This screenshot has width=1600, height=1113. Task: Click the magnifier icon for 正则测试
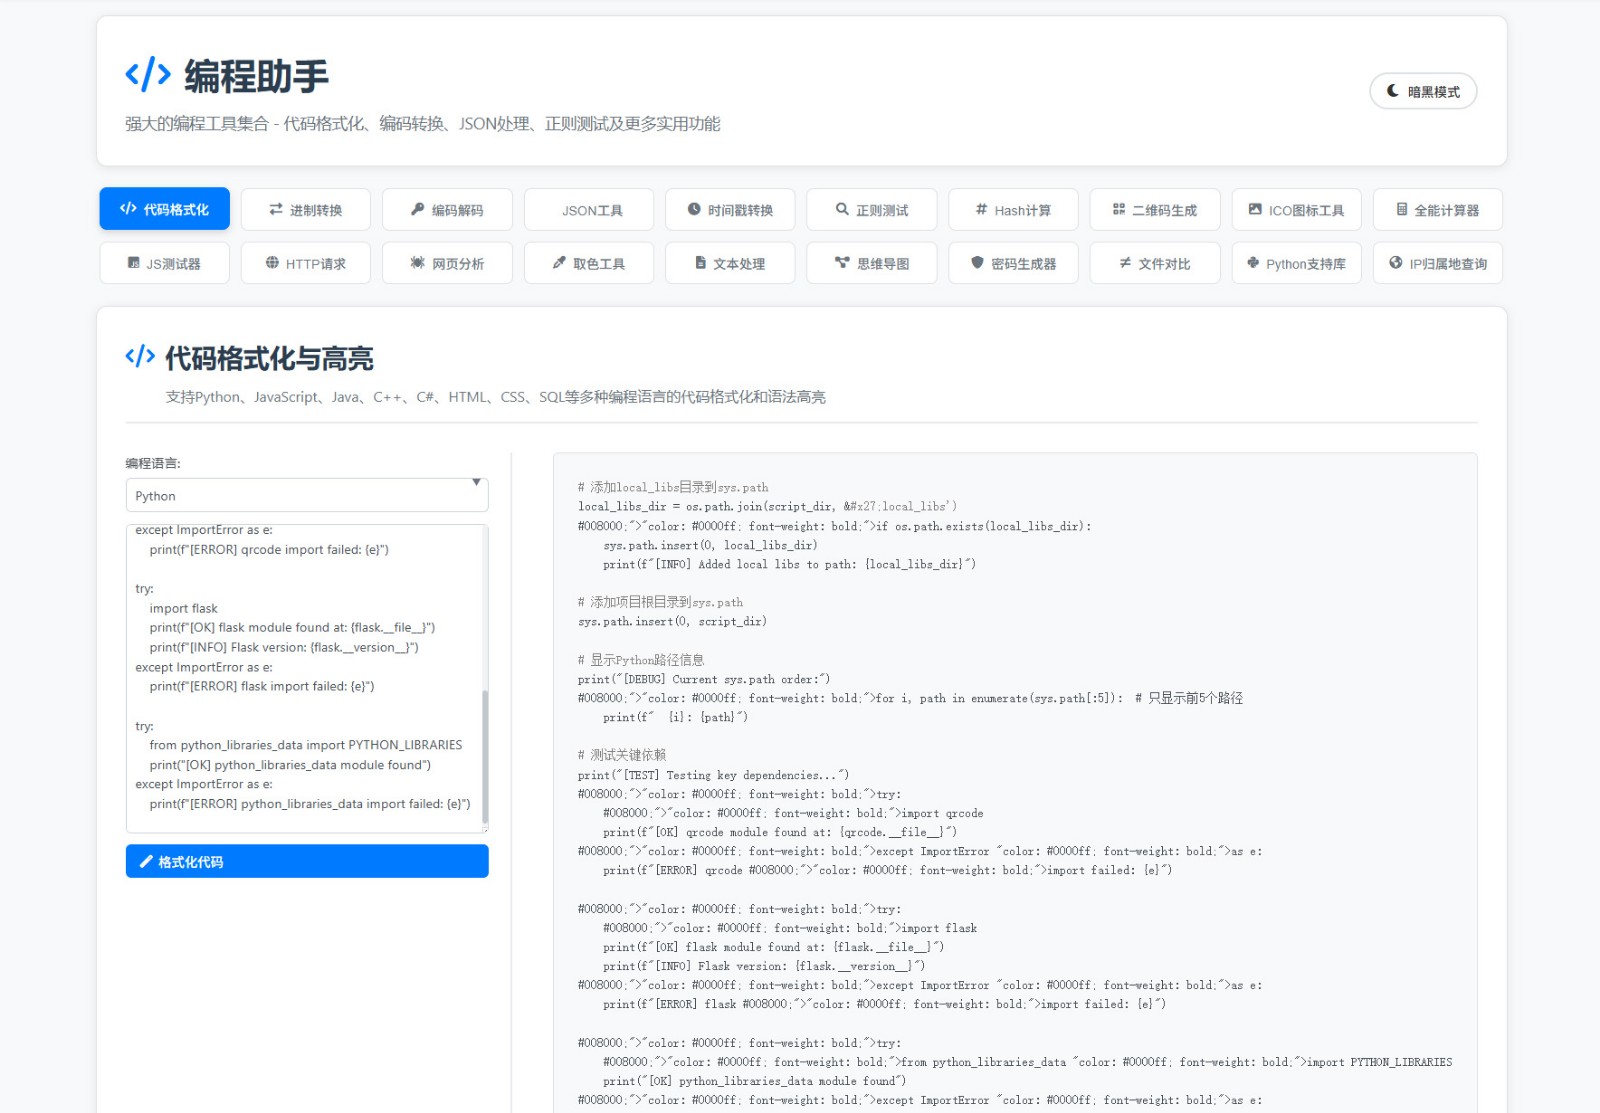click(842, 209)
